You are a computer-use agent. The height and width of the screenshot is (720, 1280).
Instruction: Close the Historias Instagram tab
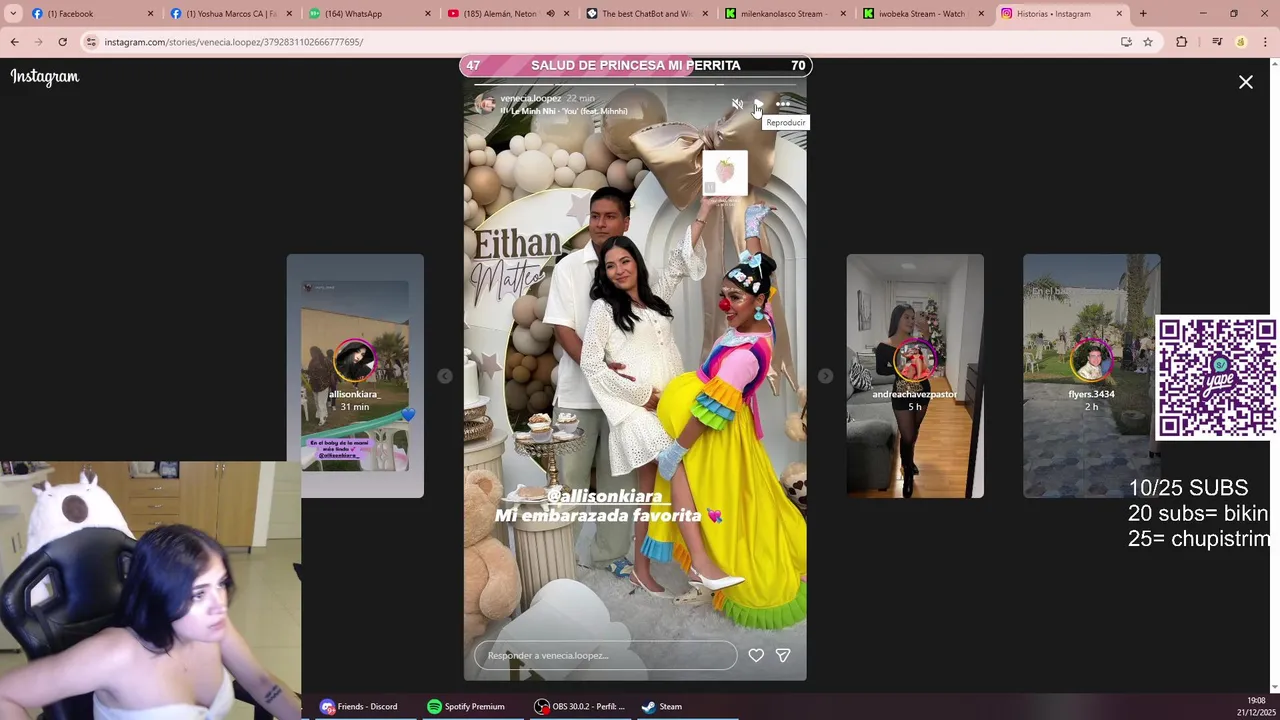pyautogui.click(x=1119, y=14)
